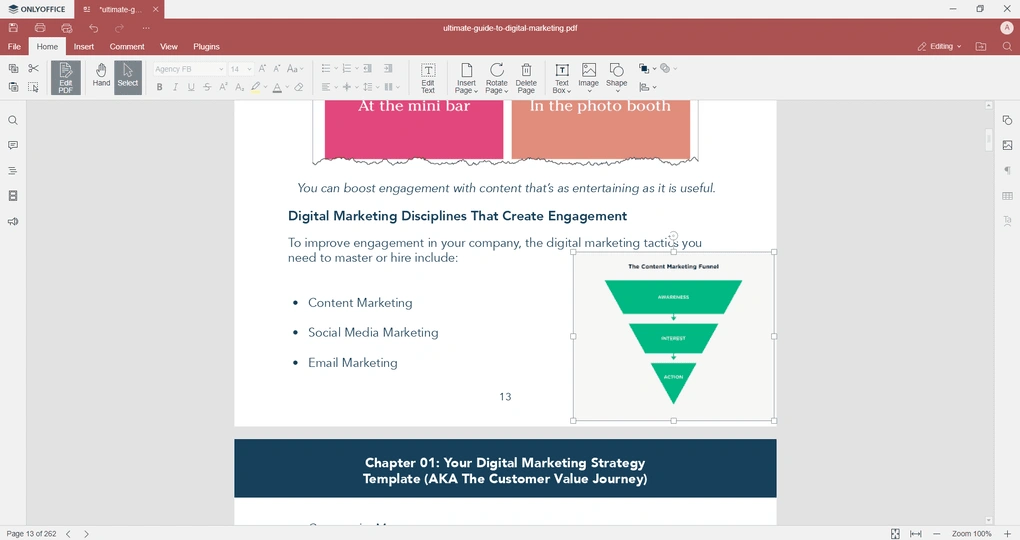Image resolution: width=1020 pixels, height=540 pixels.
Task: Delete the current page with Delete Page
Action: coord(526,78)
